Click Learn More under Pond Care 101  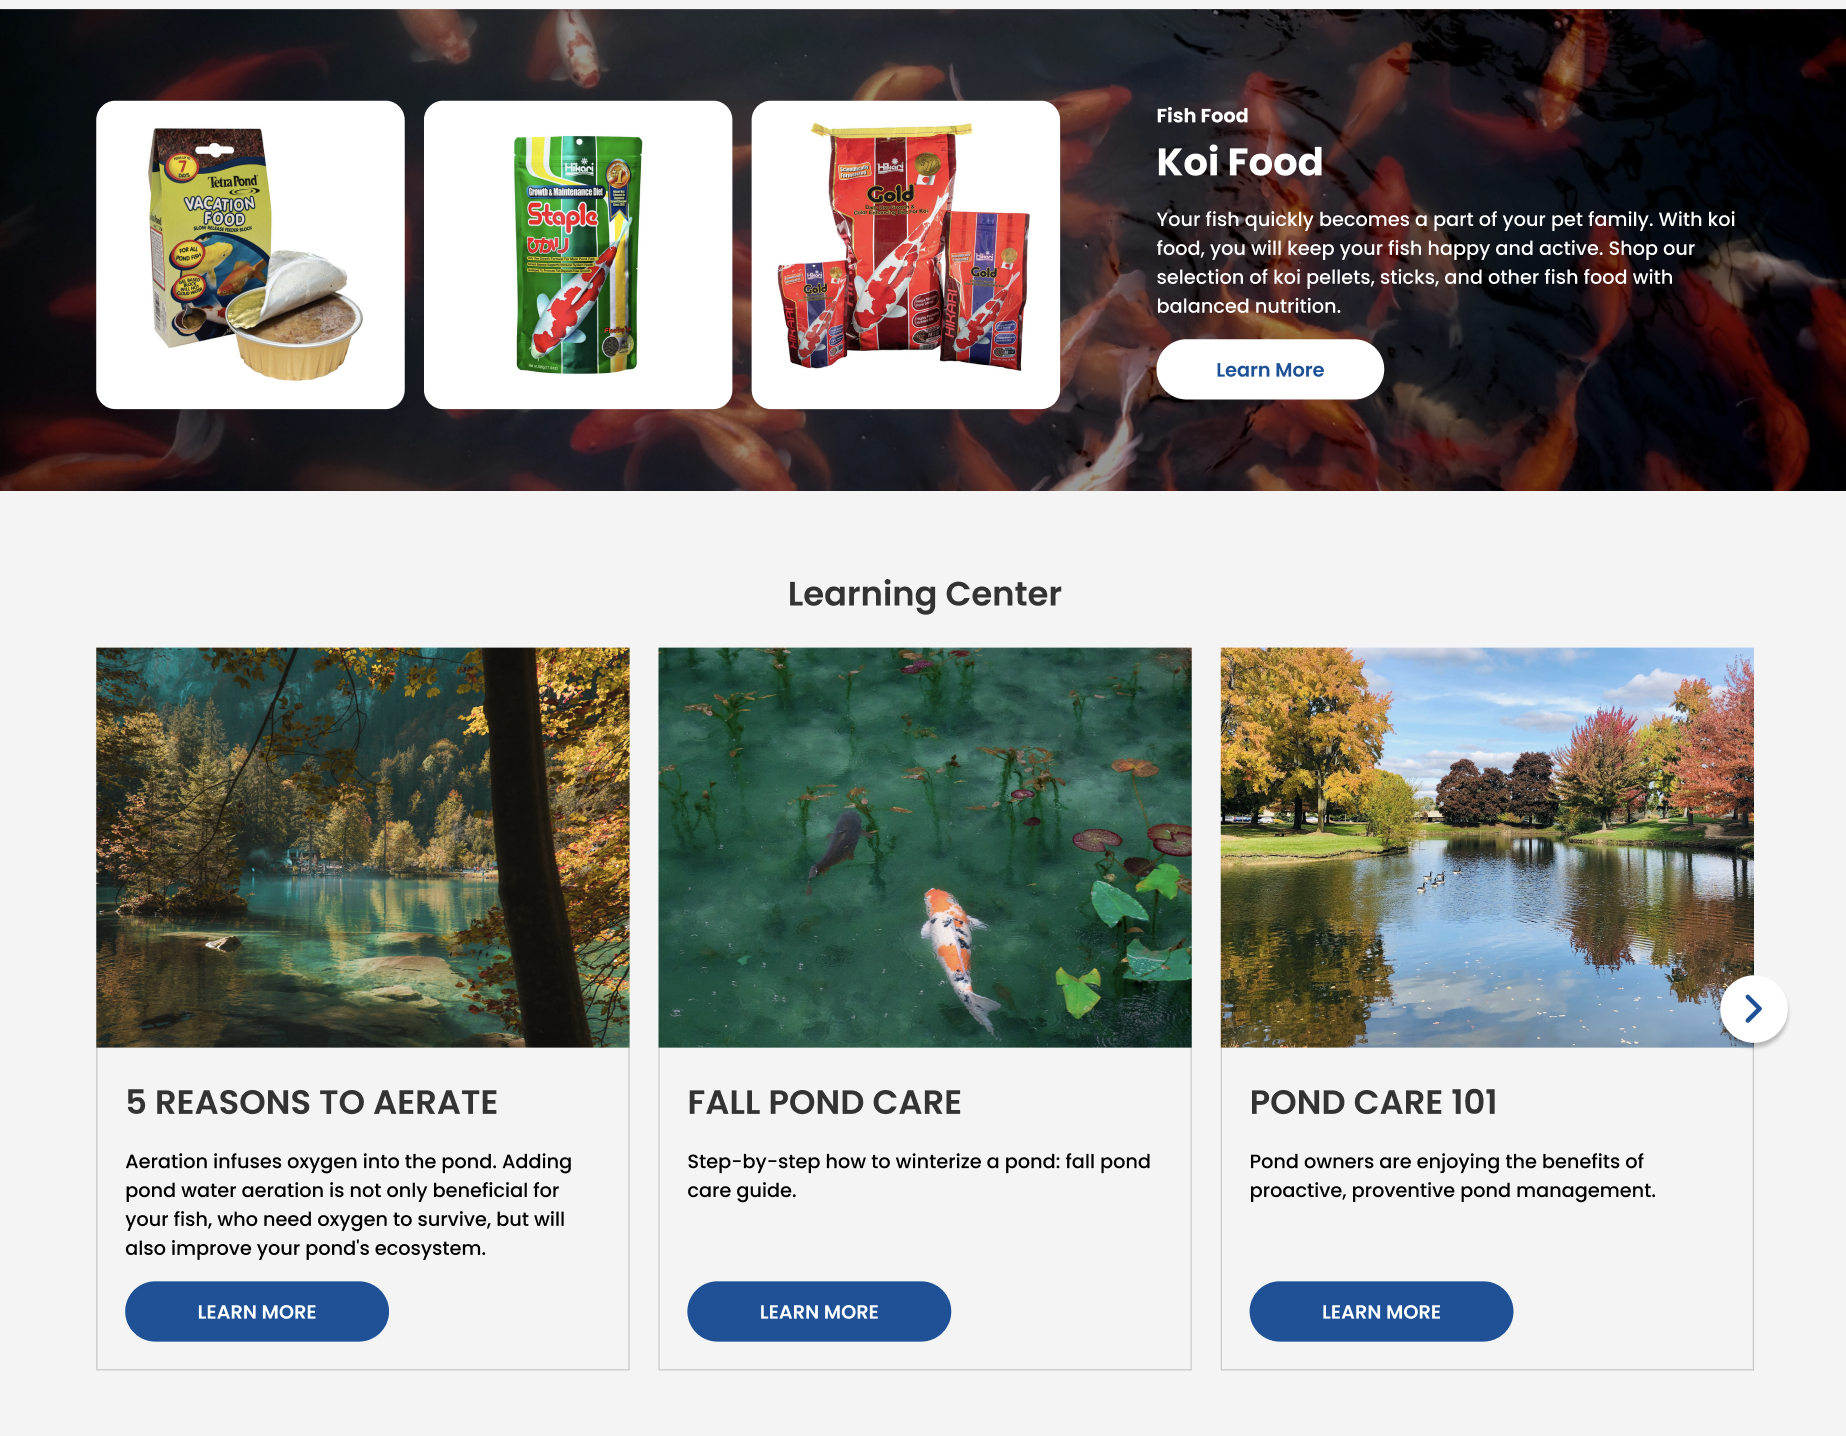tap(1381, 1311)
